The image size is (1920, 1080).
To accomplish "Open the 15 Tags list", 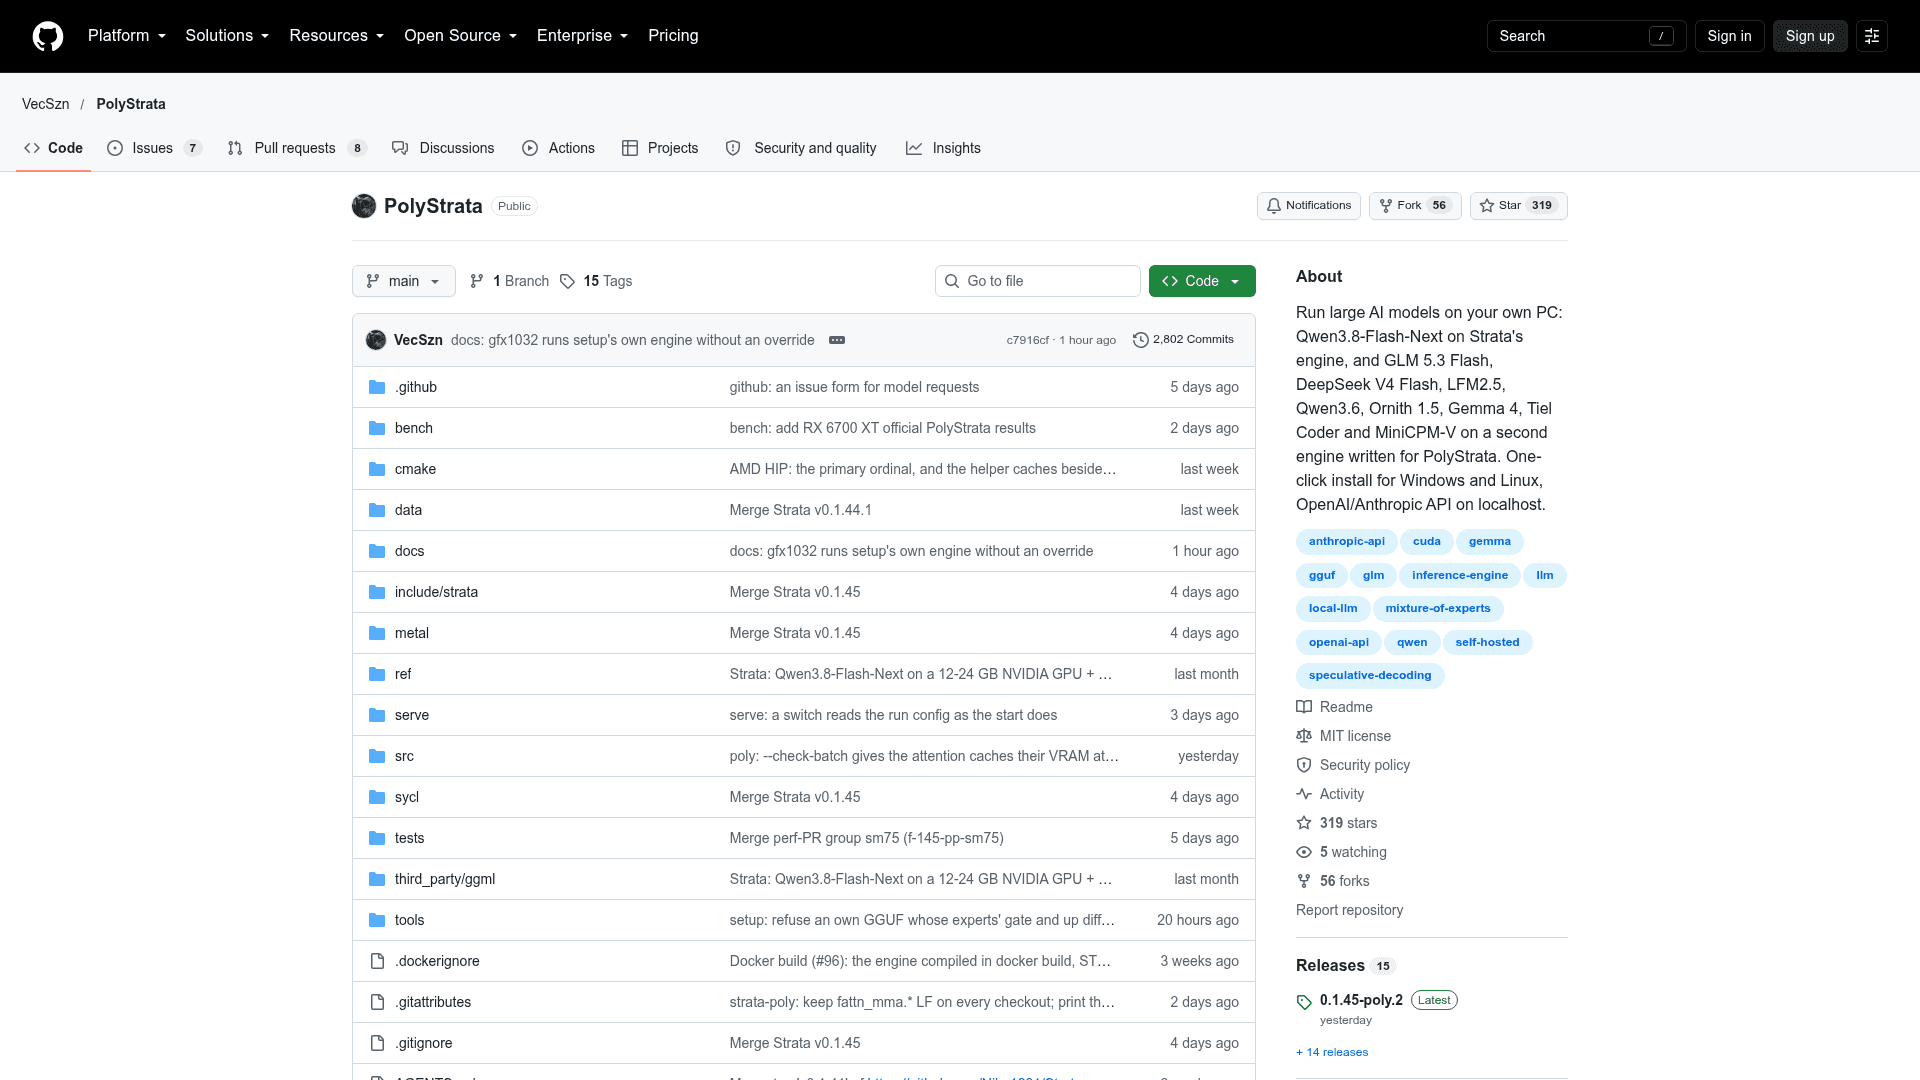I will click(x=596, y=281).
